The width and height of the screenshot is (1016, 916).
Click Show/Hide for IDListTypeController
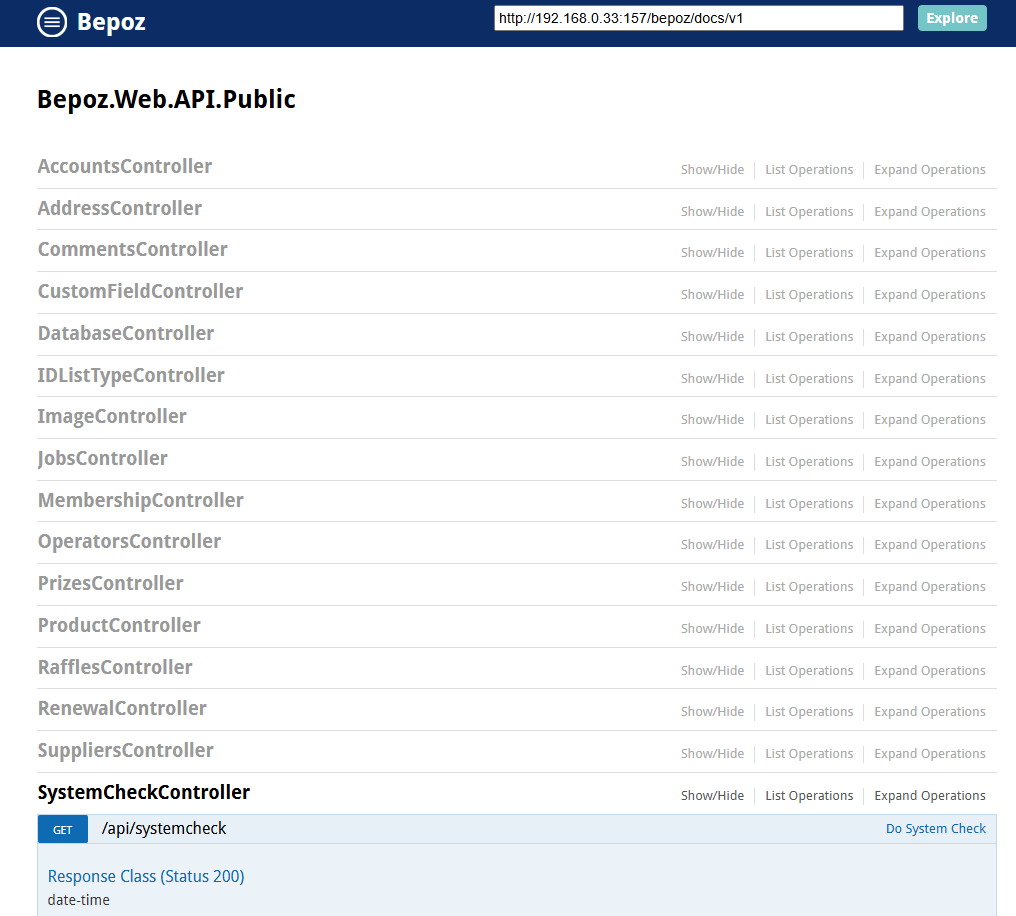(712, 379)
